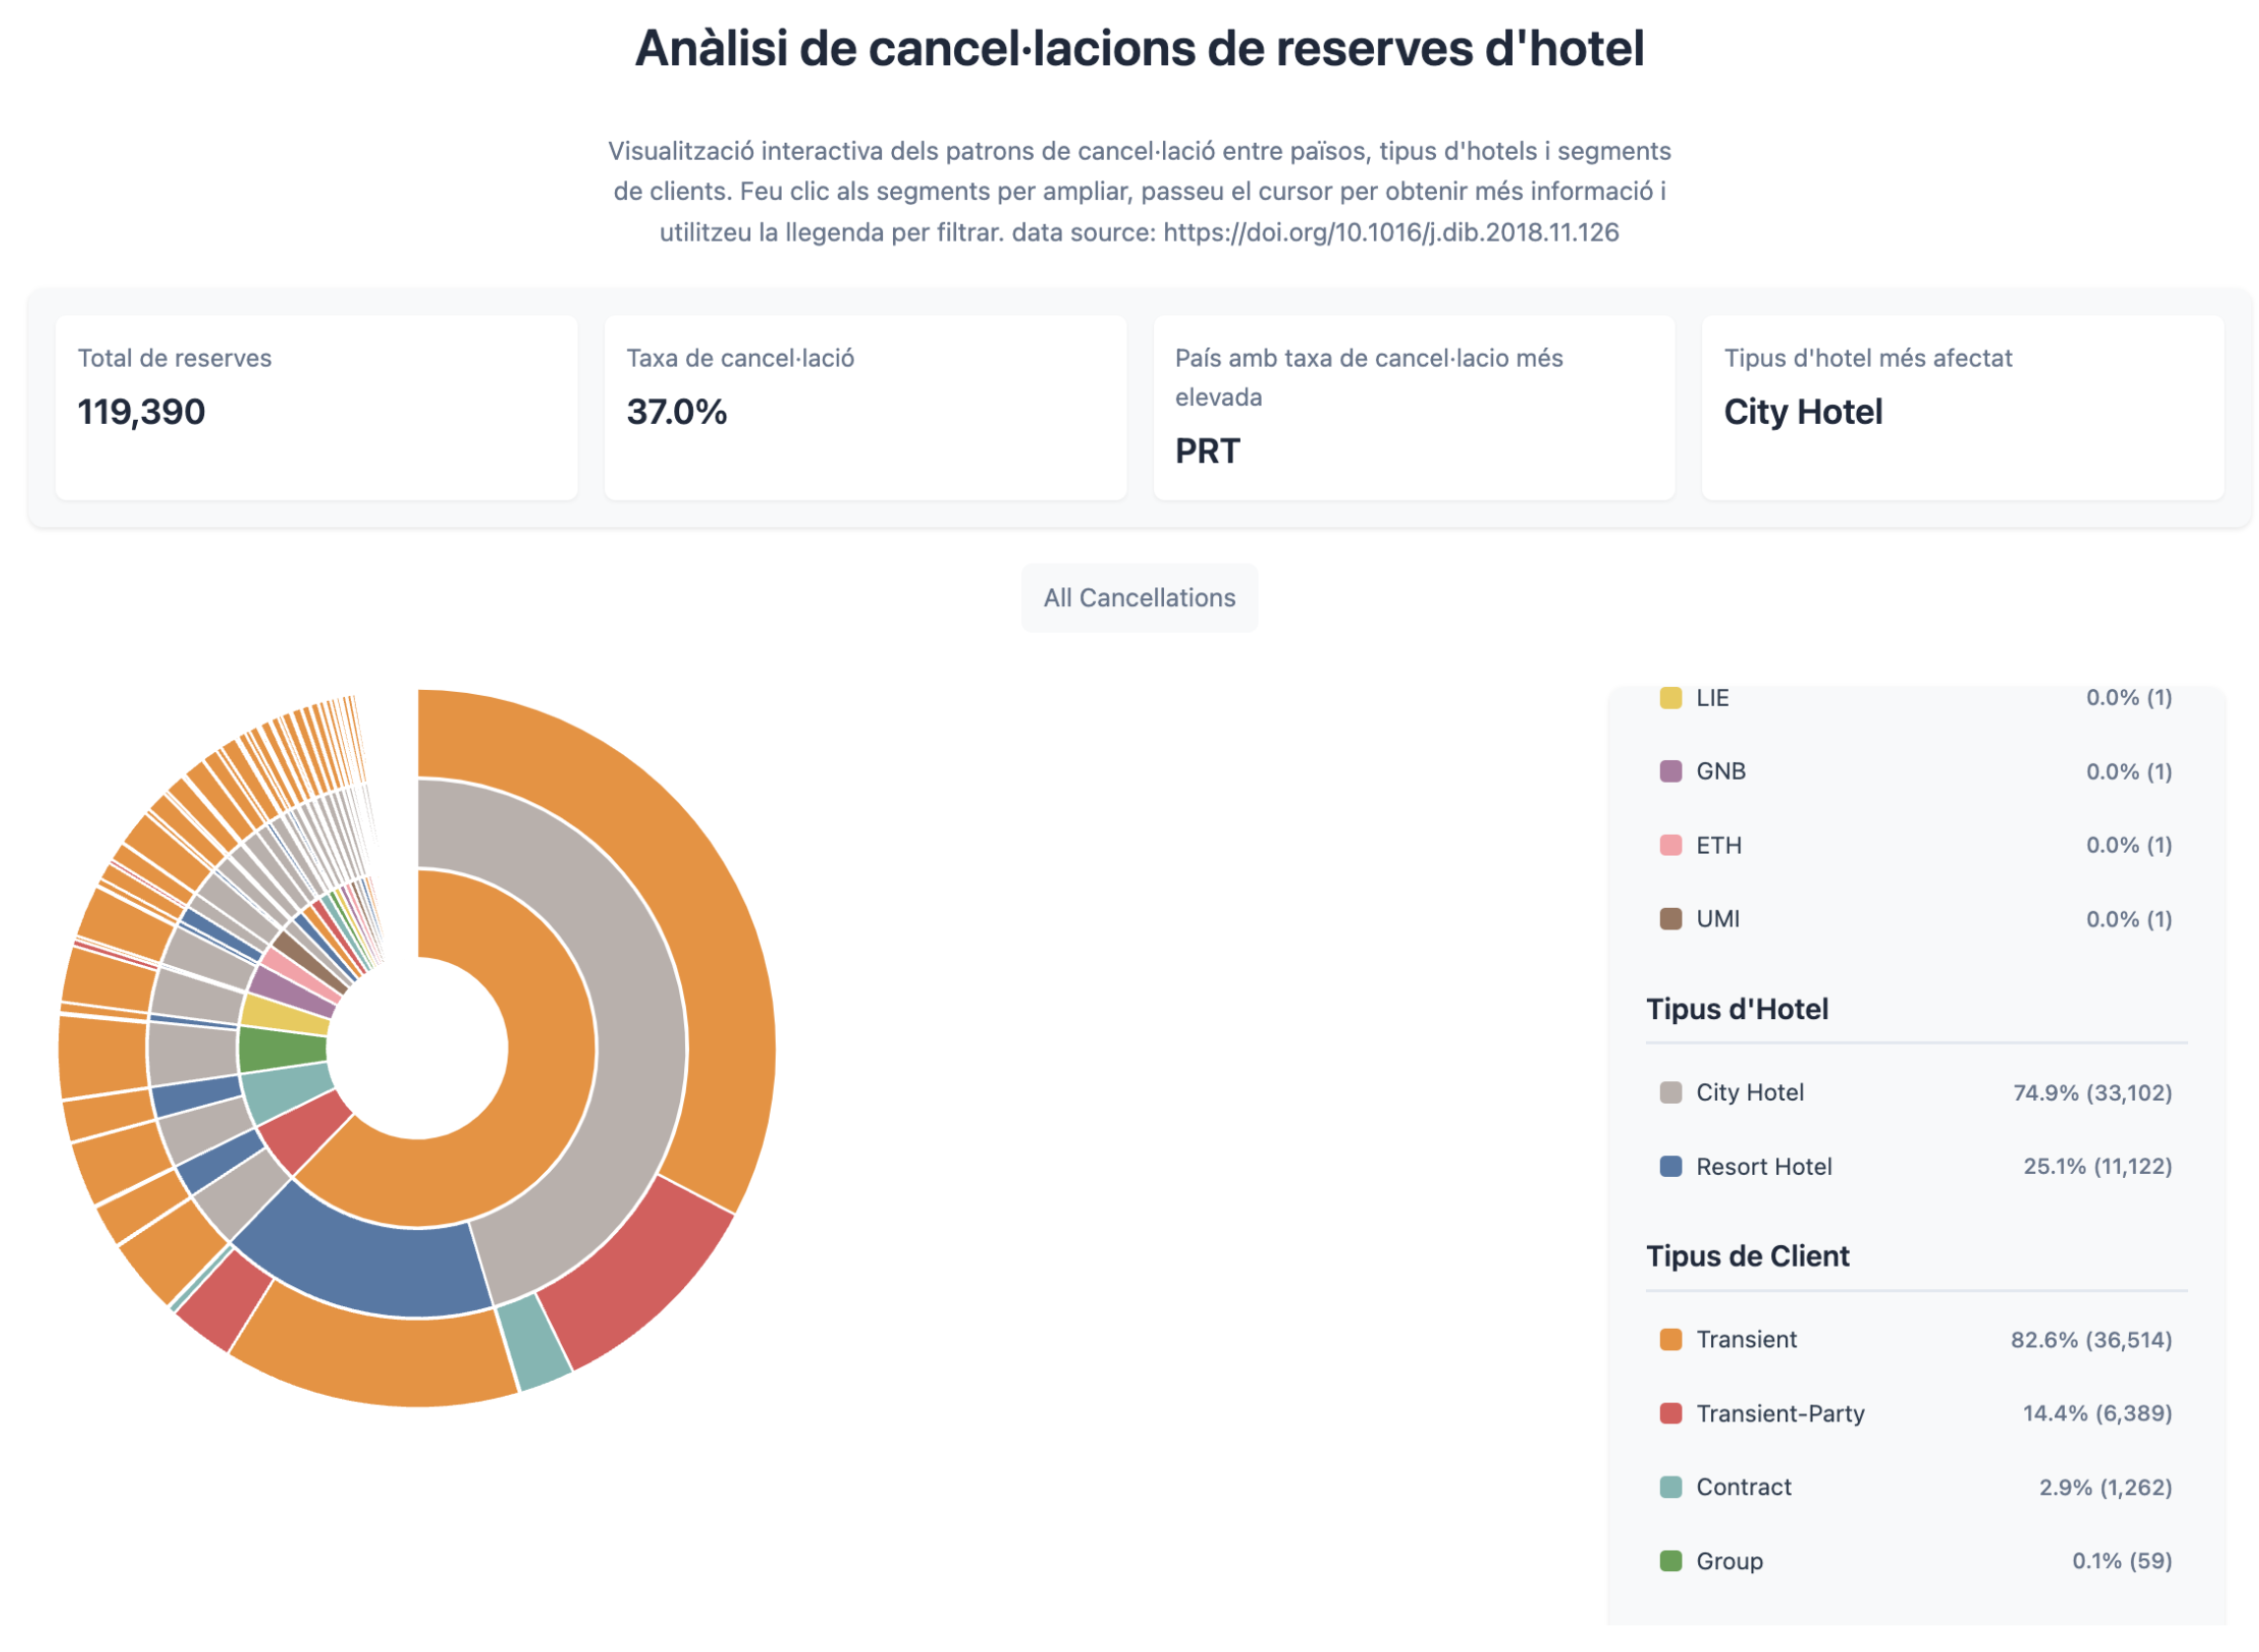The image size is (2259, 1652).
Task: Click the ETH pink legend swatch
Action: [1670, 845]
